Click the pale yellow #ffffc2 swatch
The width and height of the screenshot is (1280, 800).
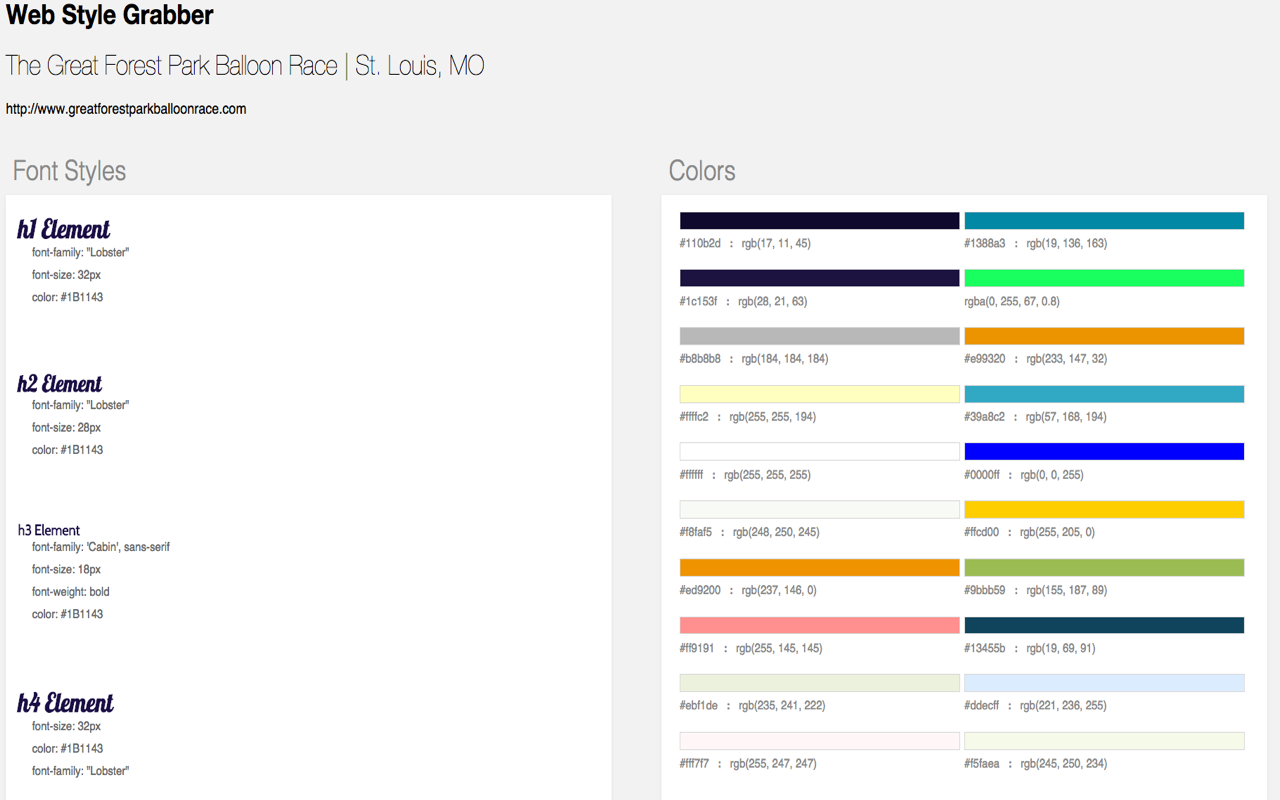click(819, 394)
